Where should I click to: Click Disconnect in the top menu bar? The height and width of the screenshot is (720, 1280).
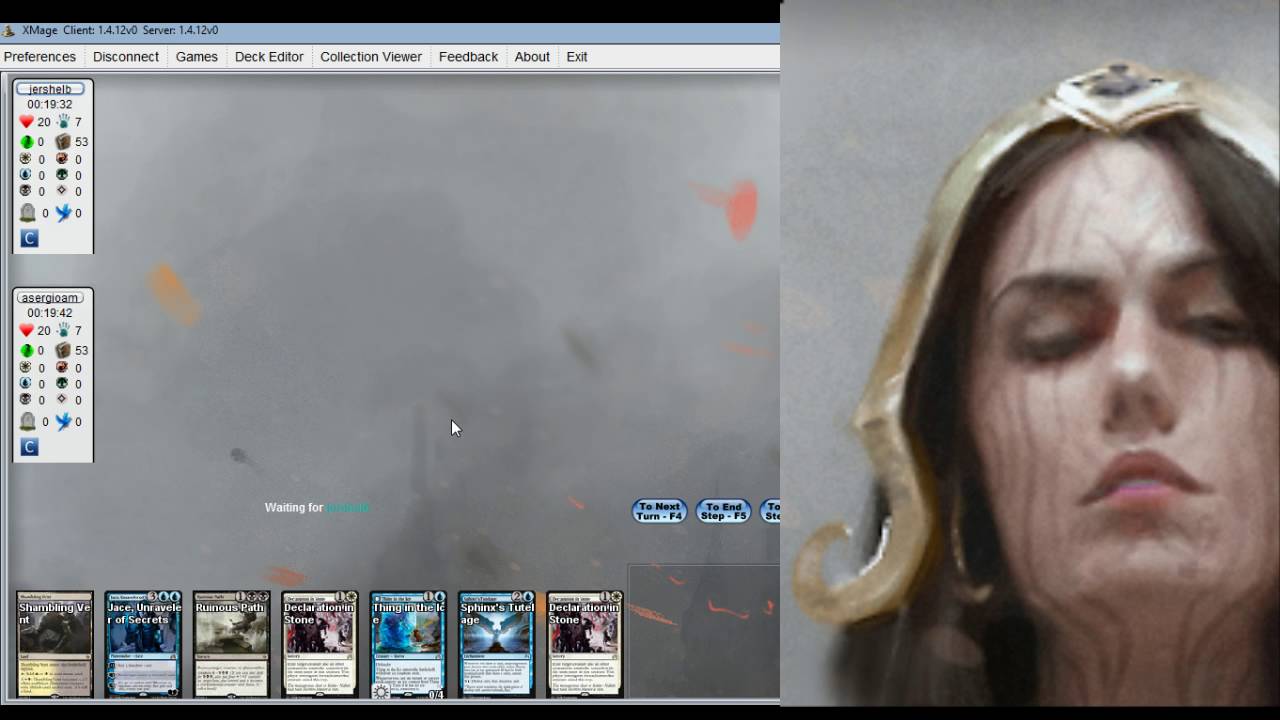pos(126,57)
